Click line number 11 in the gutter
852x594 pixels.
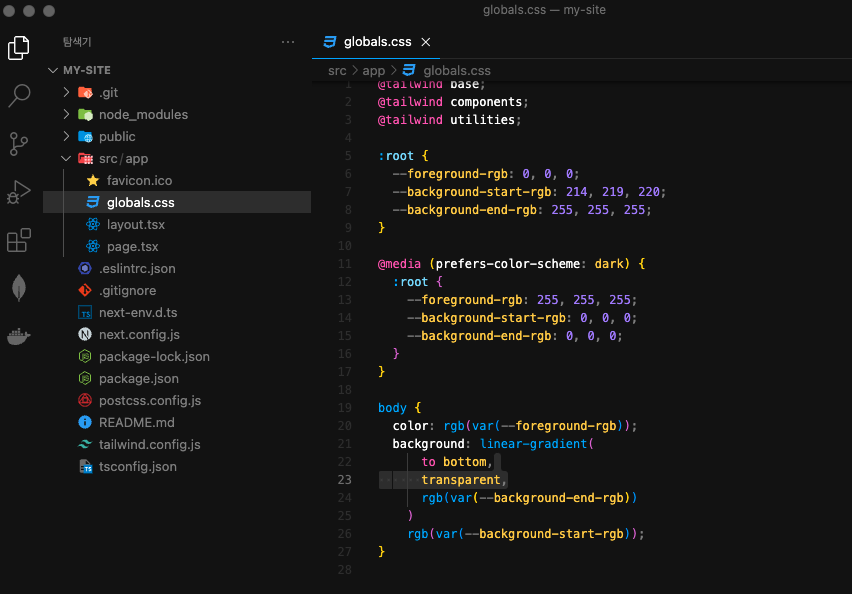coord(344,264)
